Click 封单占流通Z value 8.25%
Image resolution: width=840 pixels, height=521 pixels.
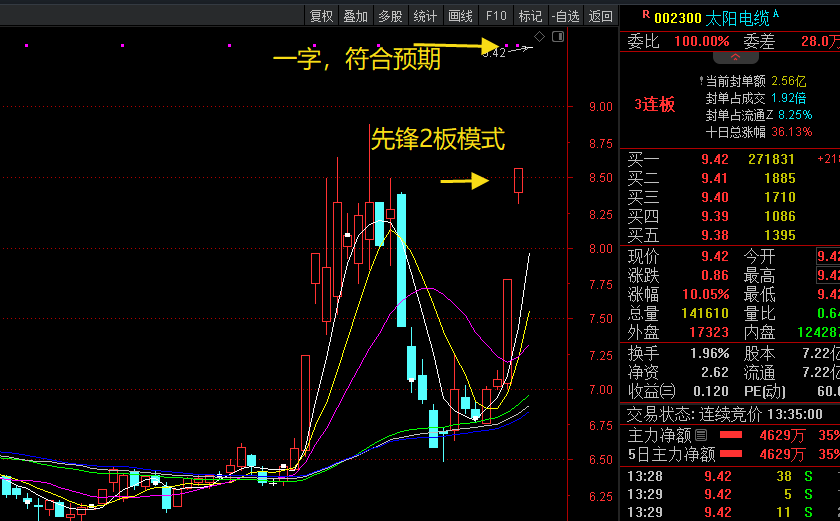point(795,115)
